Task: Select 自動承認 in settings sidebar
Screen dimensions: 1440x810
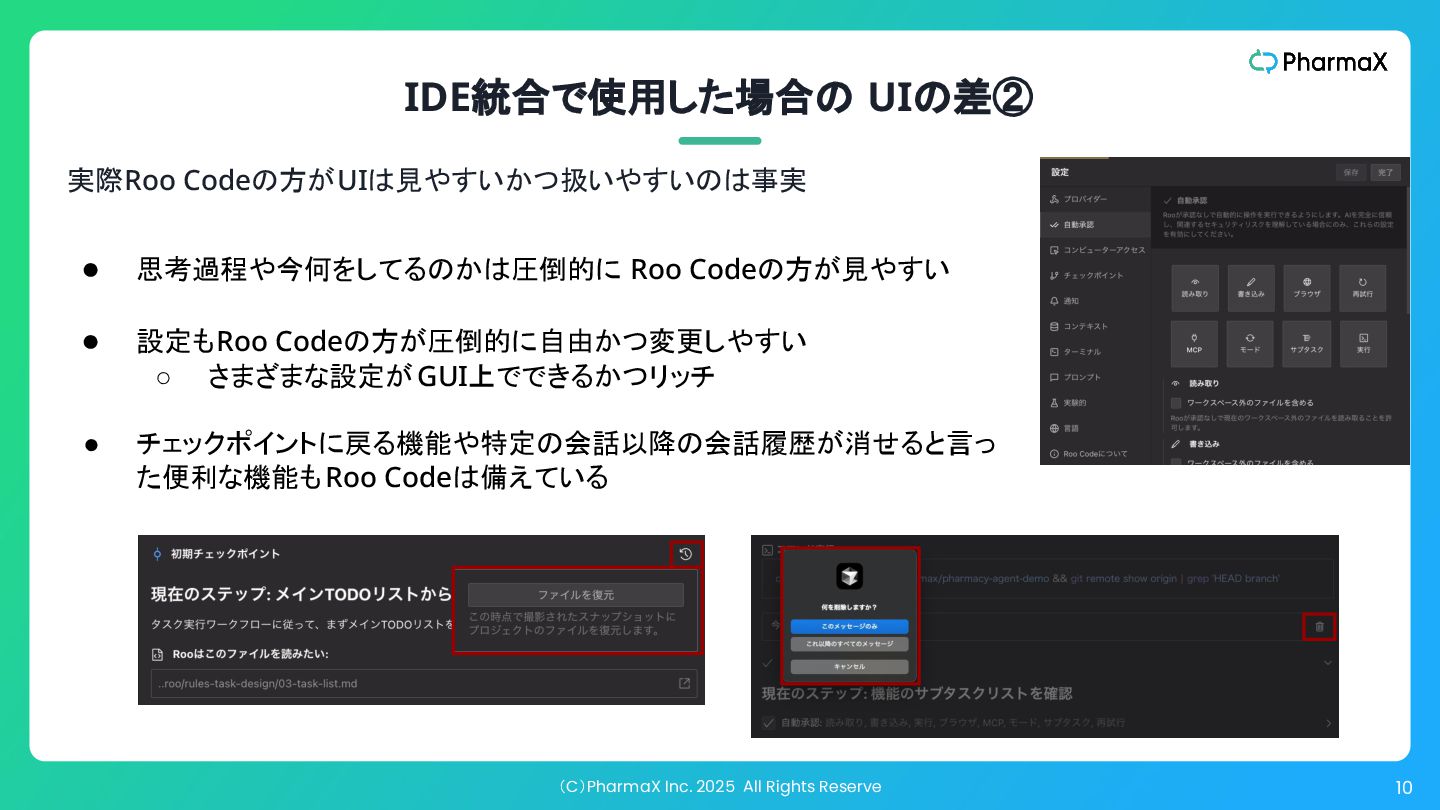Action: pos(1095,224)
